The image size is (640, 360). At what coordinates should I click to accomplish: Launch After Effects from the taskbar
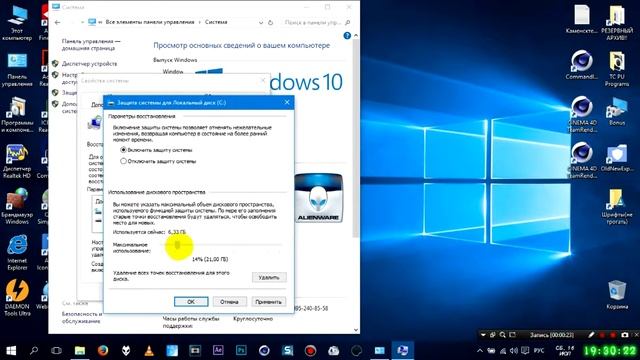pos(218,351)
